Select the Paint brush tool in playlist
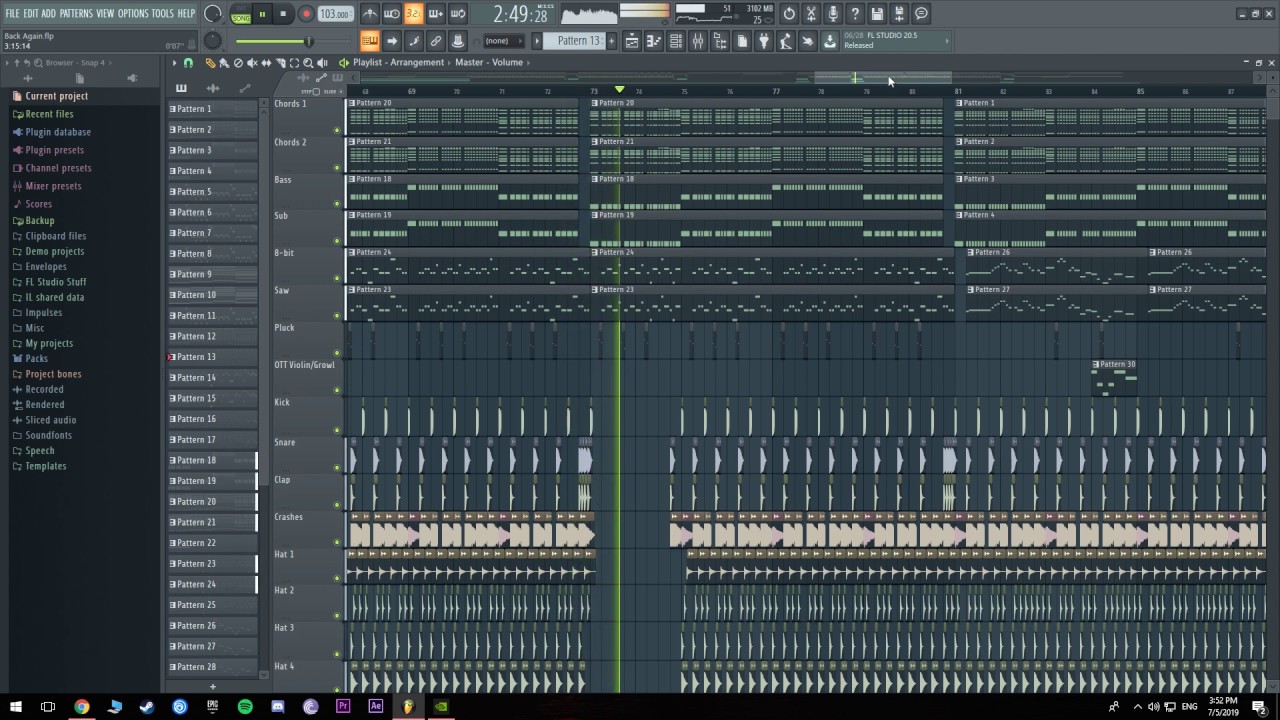The image size is (1280, 720). point(224,62)
